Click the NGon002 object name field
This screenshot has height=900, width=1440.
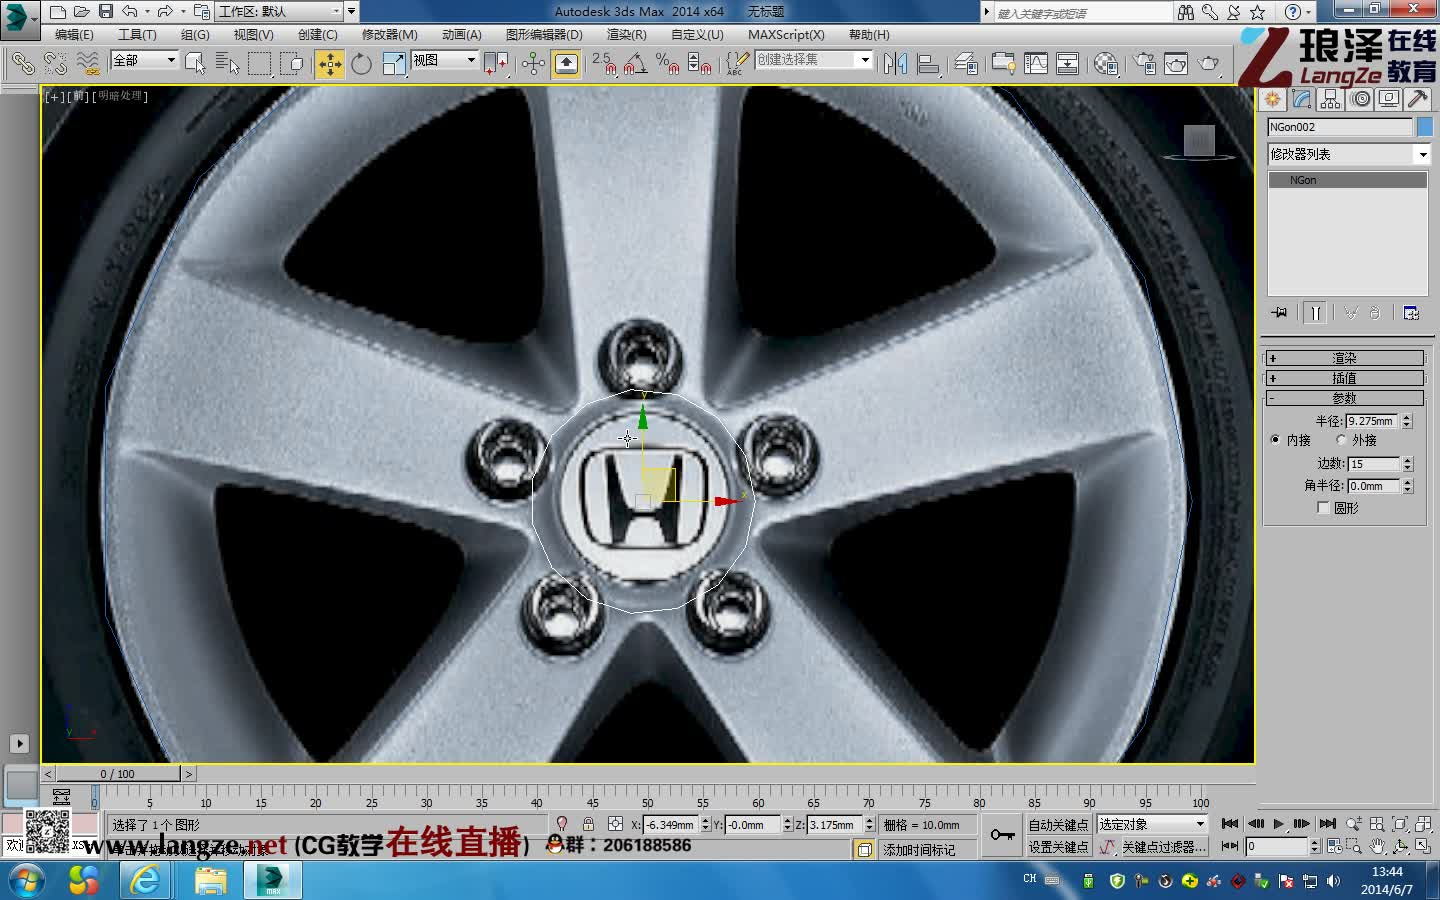point(1340,127)
